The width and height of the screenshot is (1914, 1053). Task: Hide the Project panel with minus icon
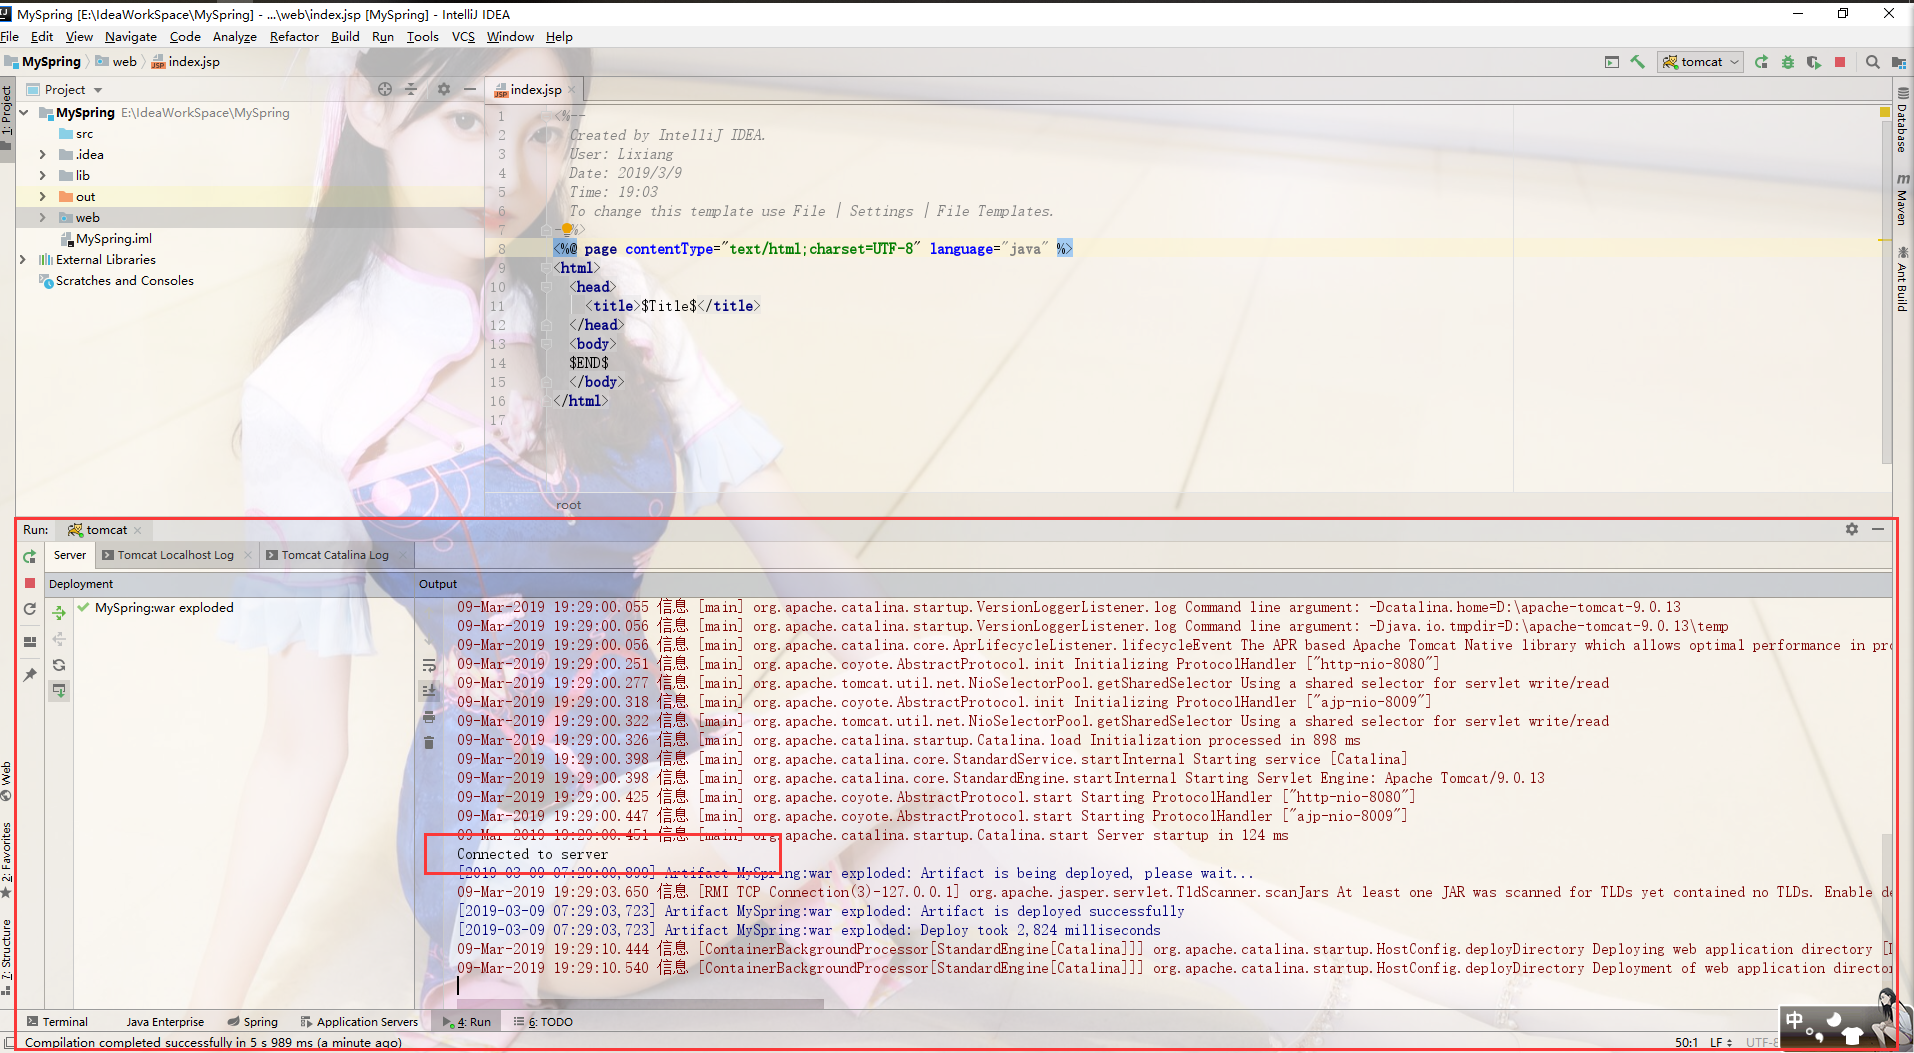(x=470, y=89)
